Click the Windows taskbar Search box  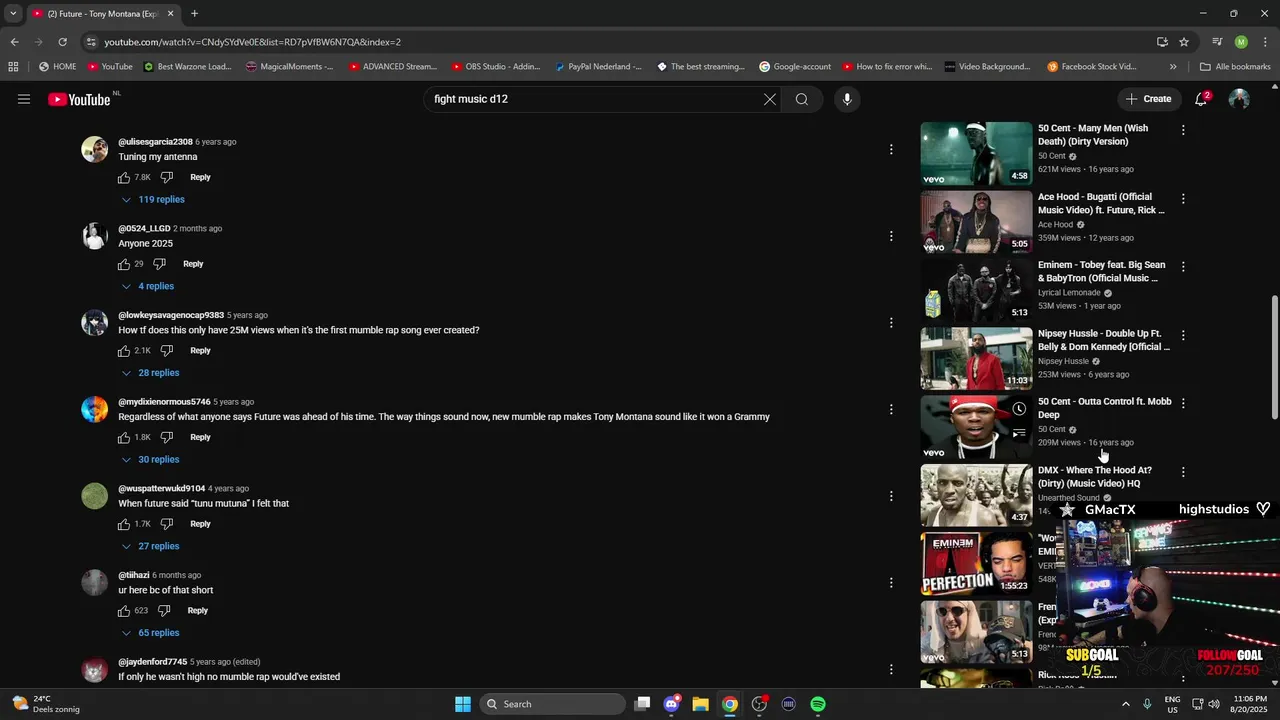click(552, 704)
